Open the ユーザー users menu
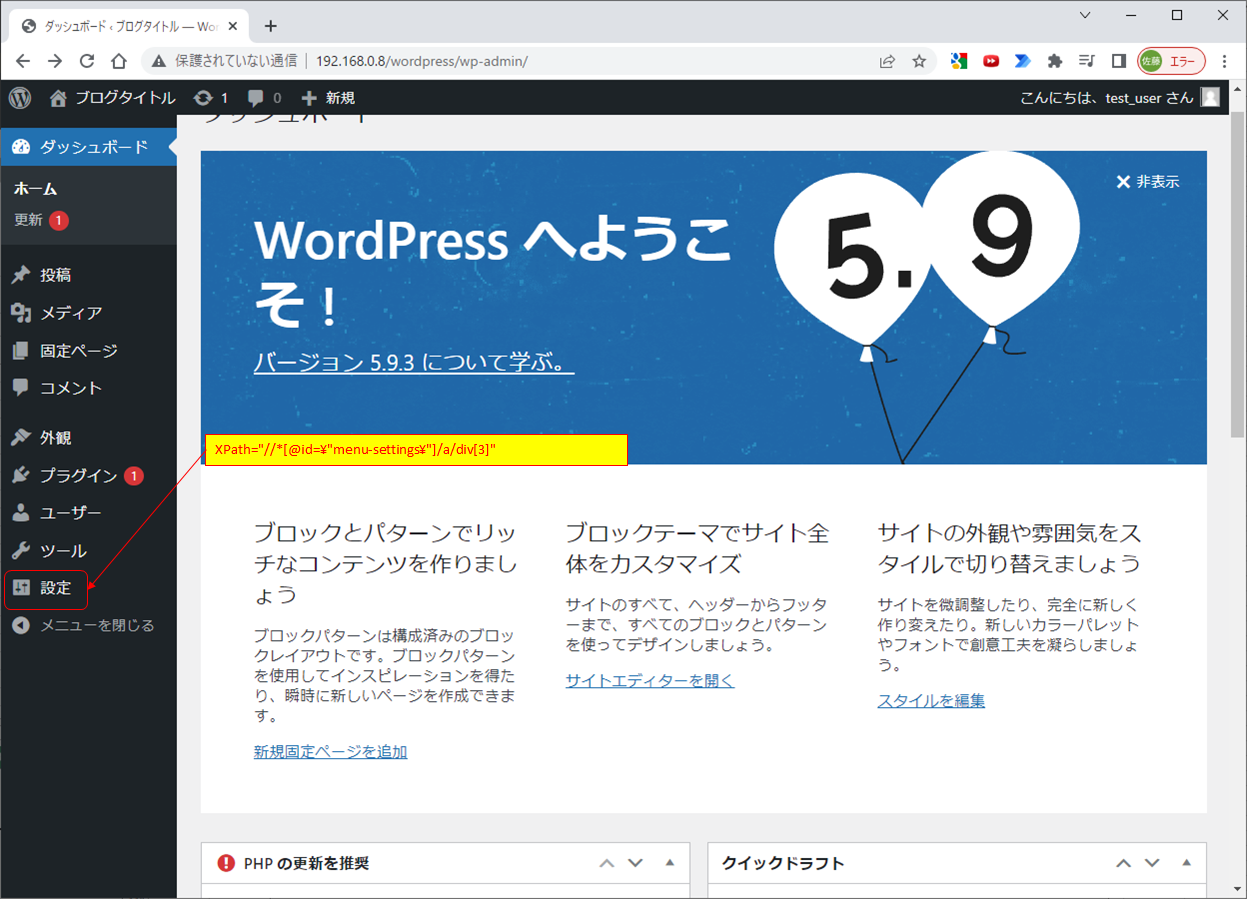 pos(88,513)
